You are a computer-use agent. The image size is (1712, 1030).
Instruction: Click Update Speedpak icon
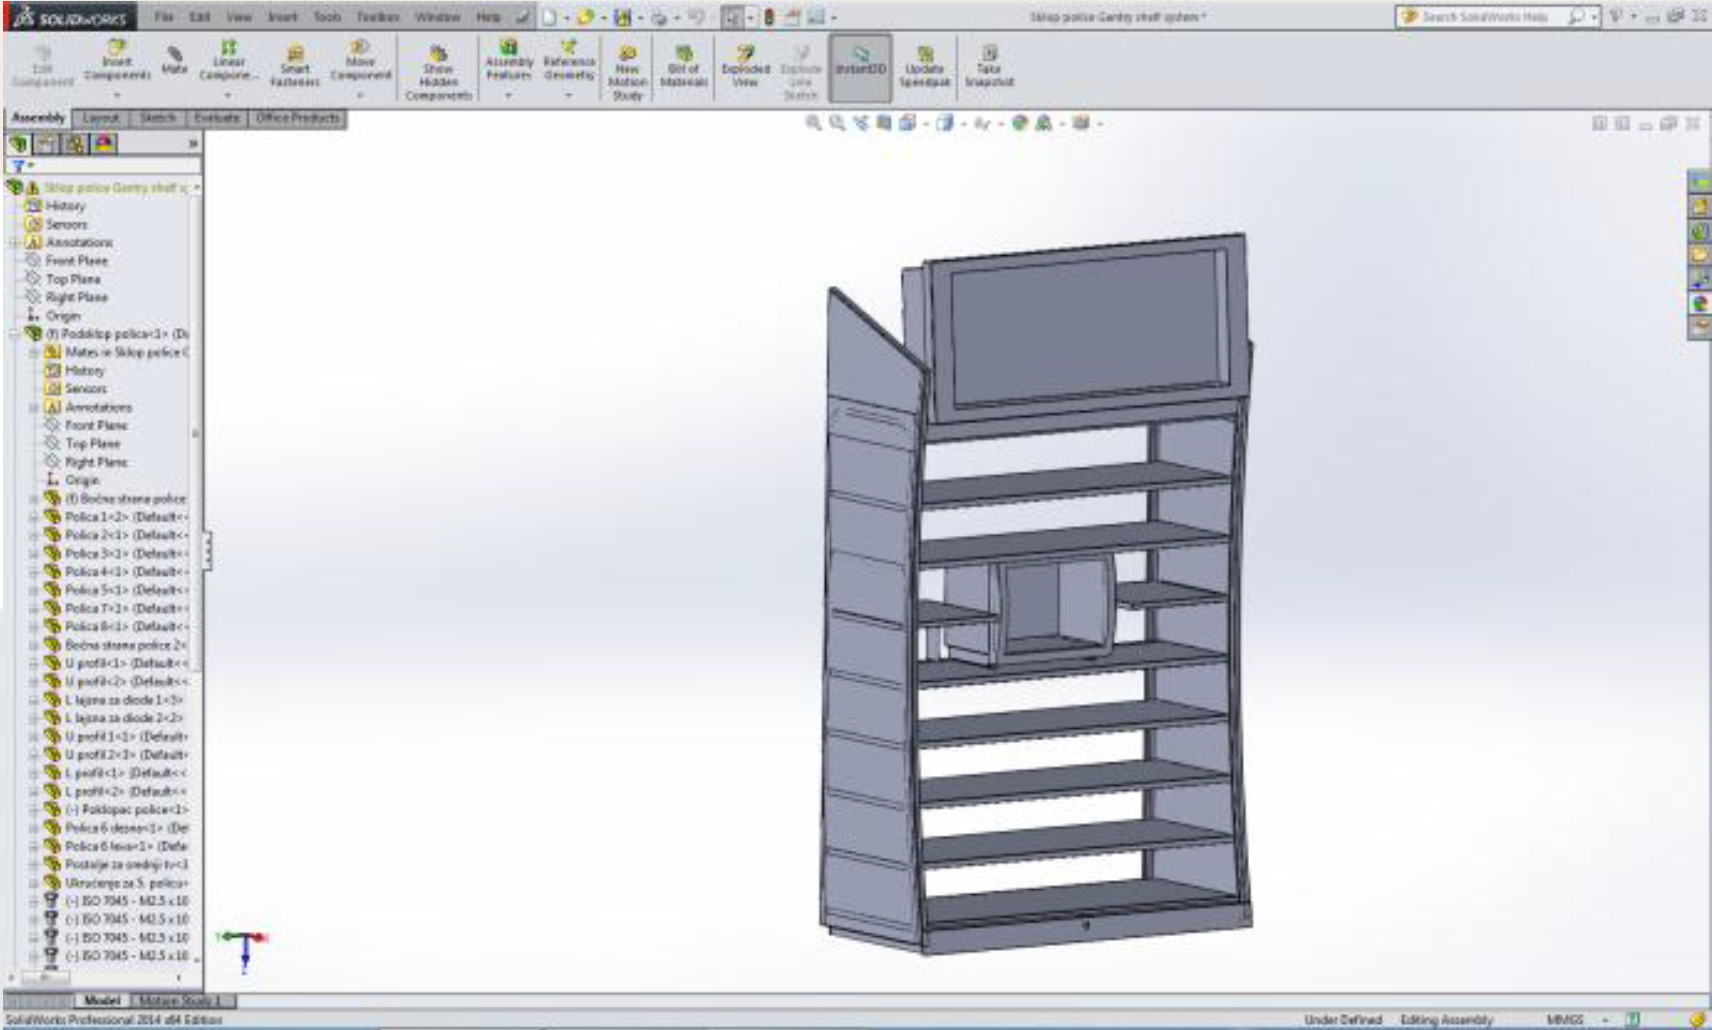click(924, 66)
